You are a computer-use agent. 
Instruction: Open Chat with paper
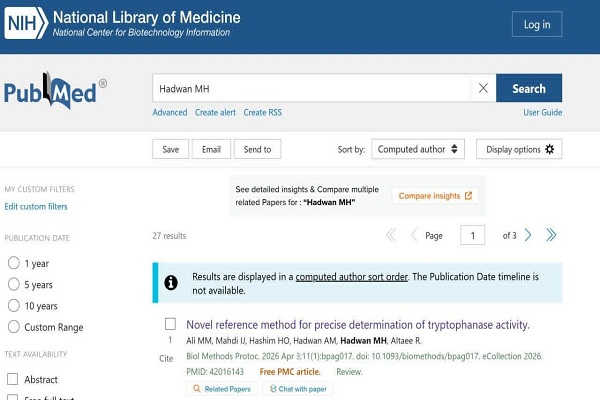point(298,389)
